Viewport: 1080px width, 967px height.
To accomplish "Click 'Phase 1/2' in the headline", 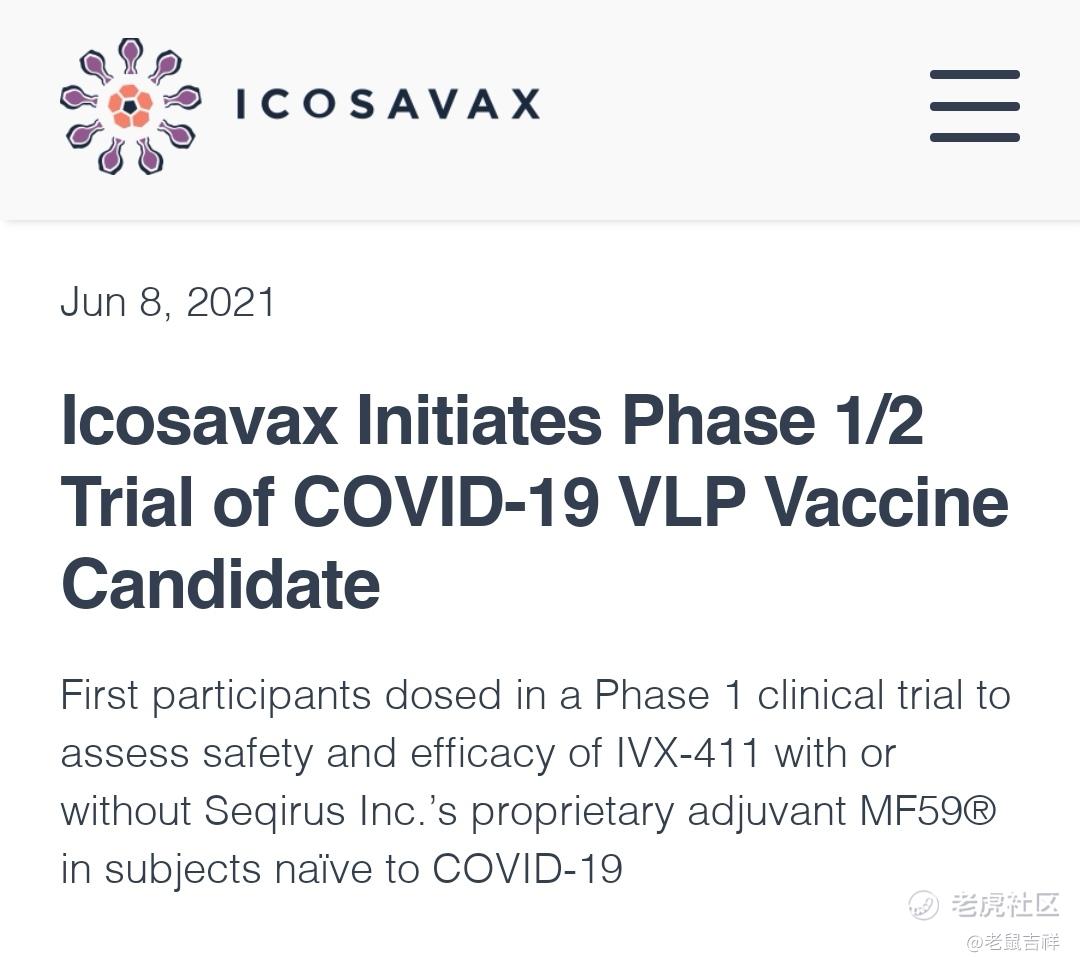I will (x=772, y=419).
